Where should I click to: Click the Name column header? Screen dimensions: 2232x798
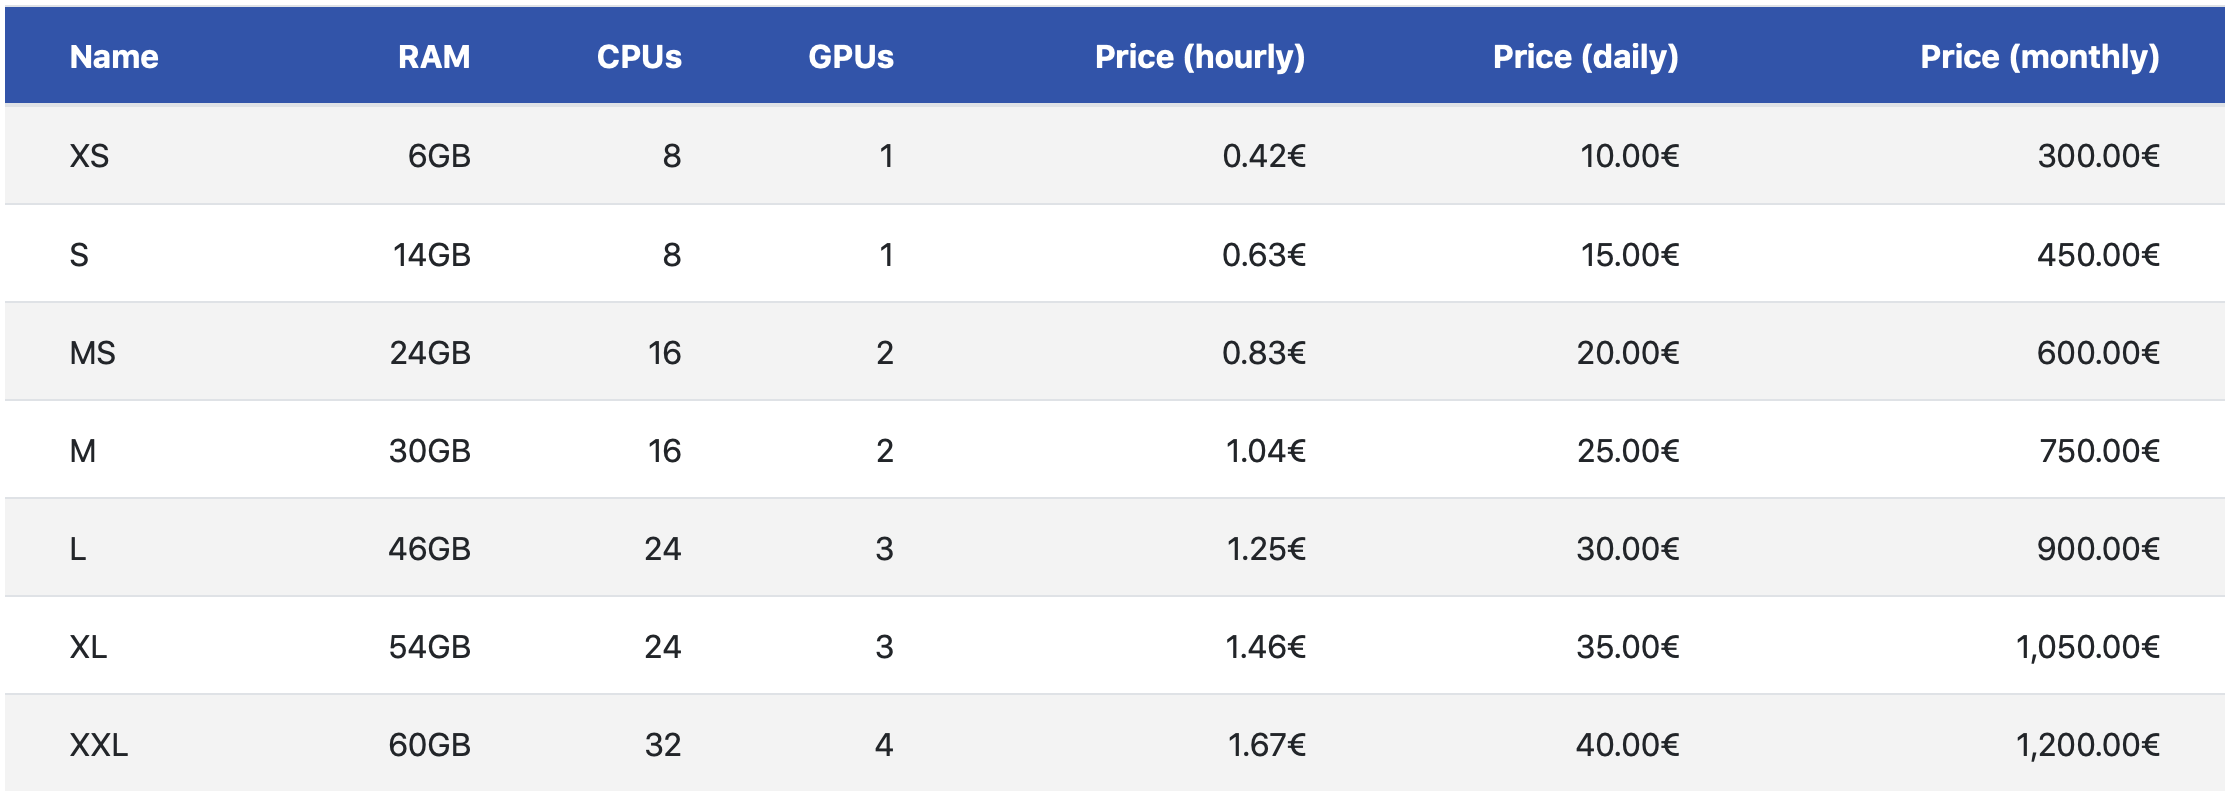114,57
